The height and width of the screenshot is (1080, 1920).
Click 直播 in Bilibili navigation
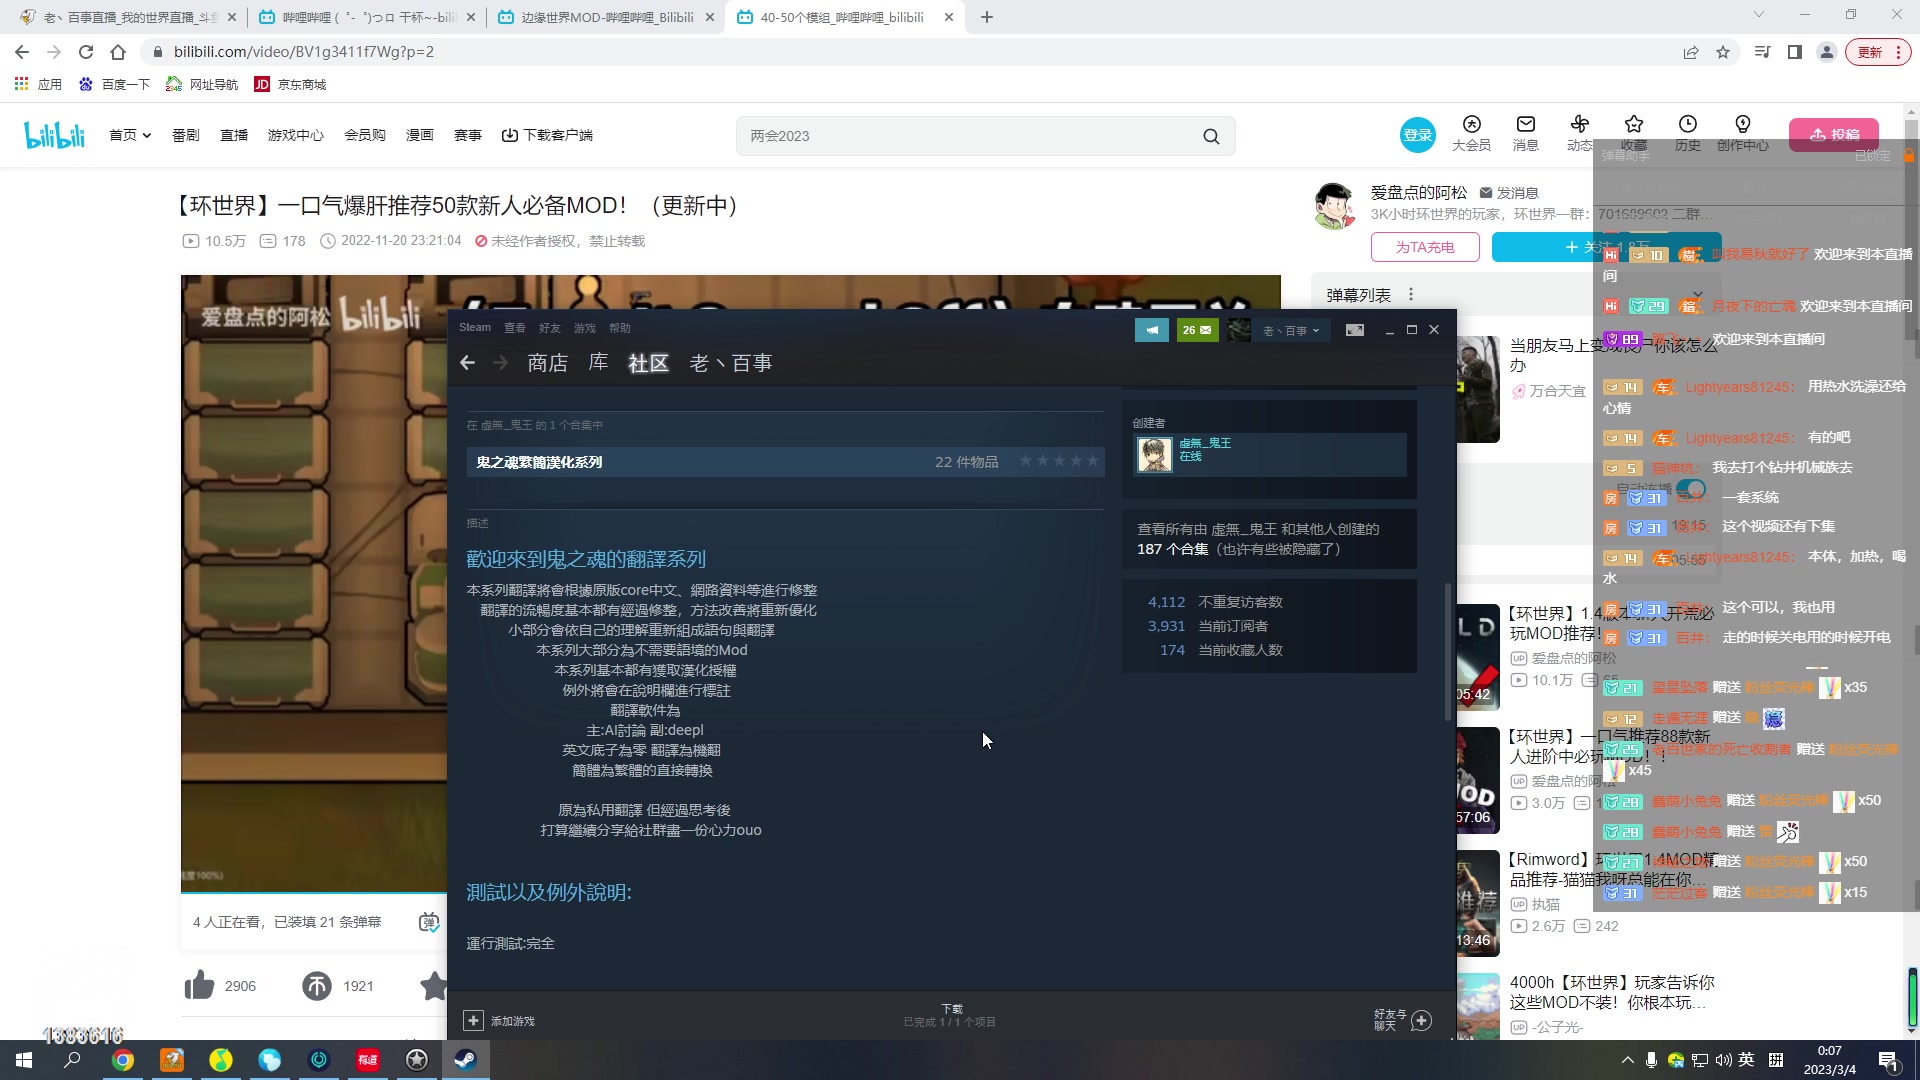(x=234, y=135)
